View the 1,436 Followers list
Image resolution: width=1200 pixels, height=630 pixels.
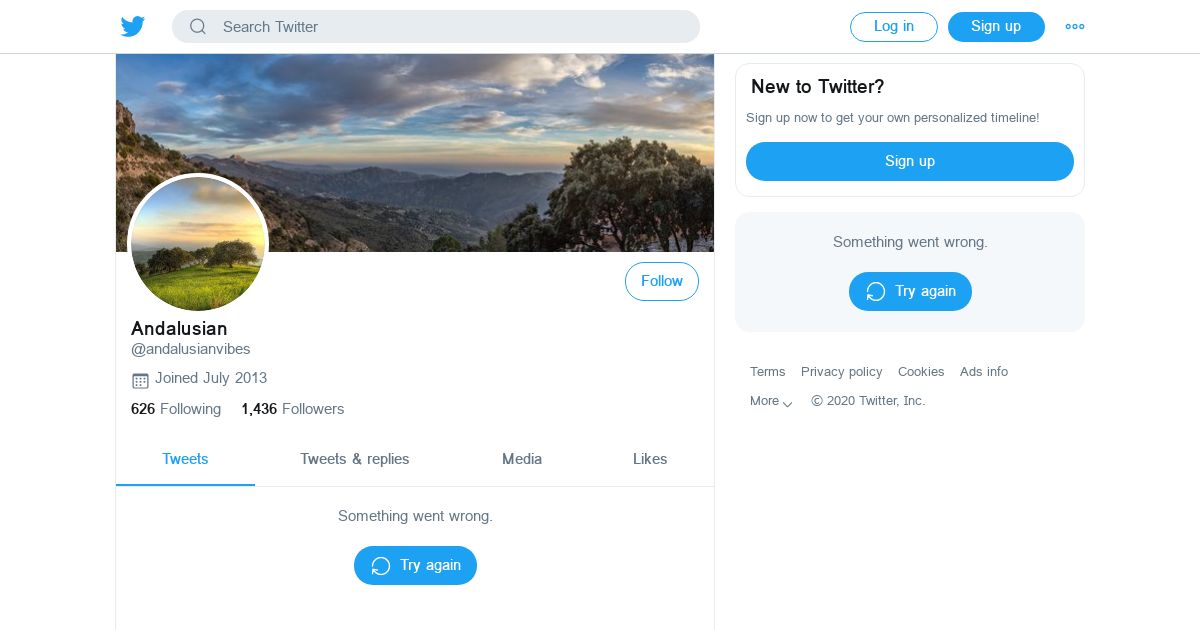click(x=293, y=409)
